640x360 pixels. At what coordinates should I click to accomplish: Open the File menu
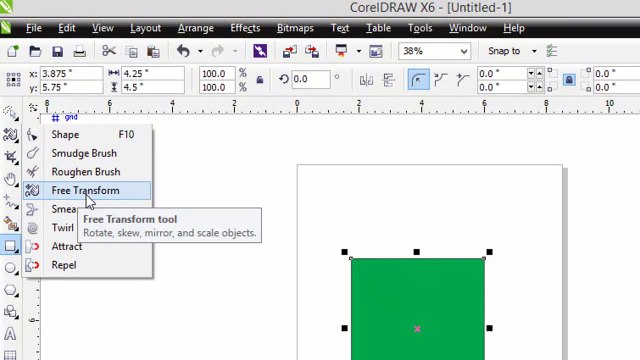coord(33,28)
